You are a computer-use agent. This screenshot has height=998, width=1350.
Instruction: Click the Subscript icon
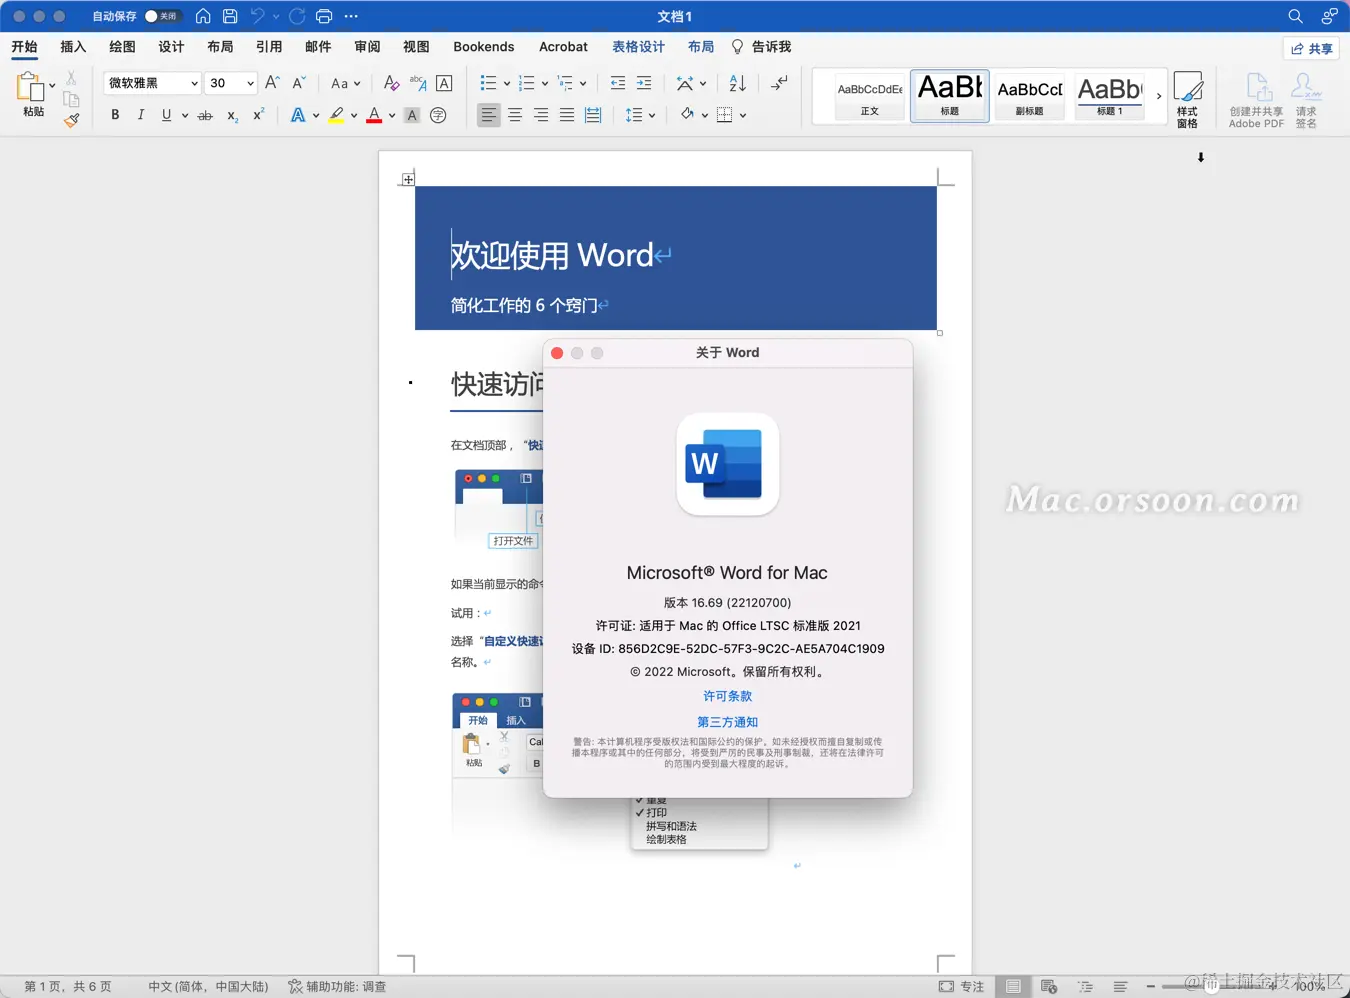pos(232,115)
